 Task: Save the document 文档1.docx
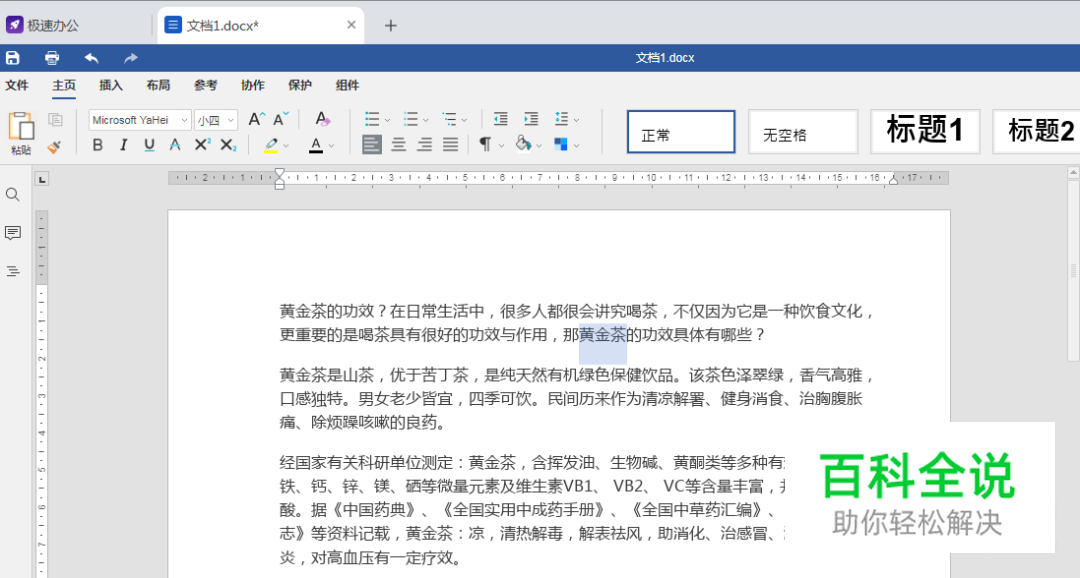click(x=13, y=58)
